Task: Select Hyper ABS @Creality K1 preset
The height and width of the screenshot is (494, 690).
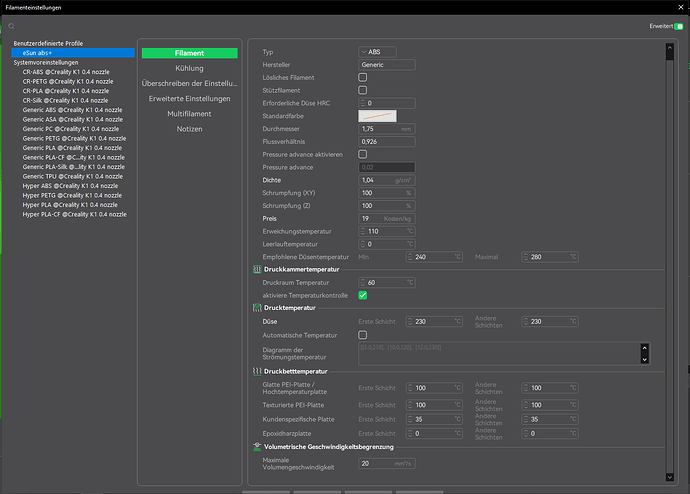Action: (70, 186)
